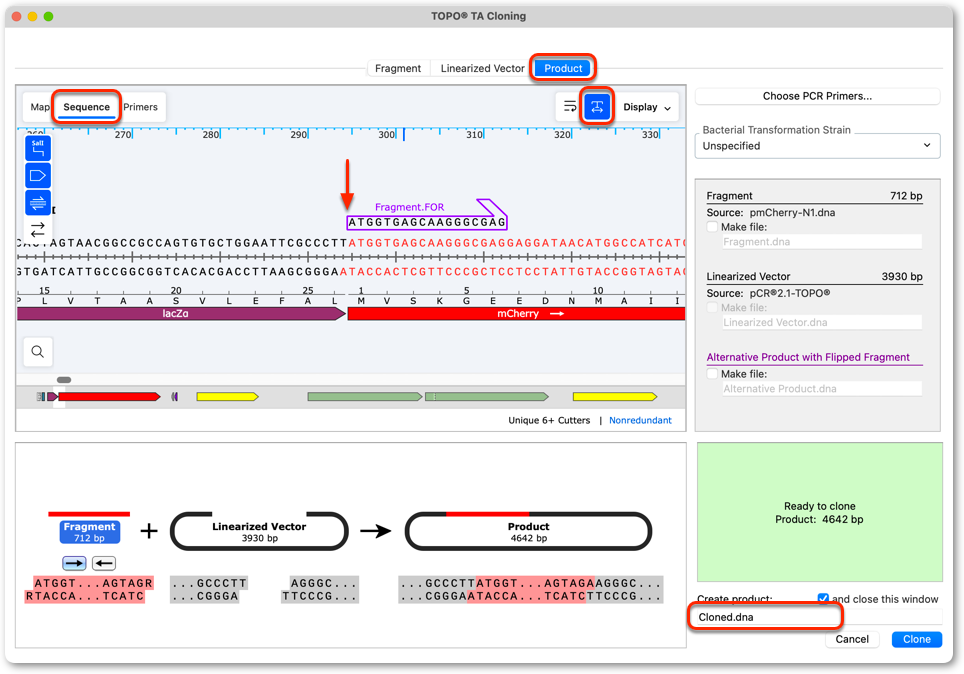Viewport: 964px width, 674px height.
Task: Click Linearized Vector.dna file name field
Action: (822, 322)
